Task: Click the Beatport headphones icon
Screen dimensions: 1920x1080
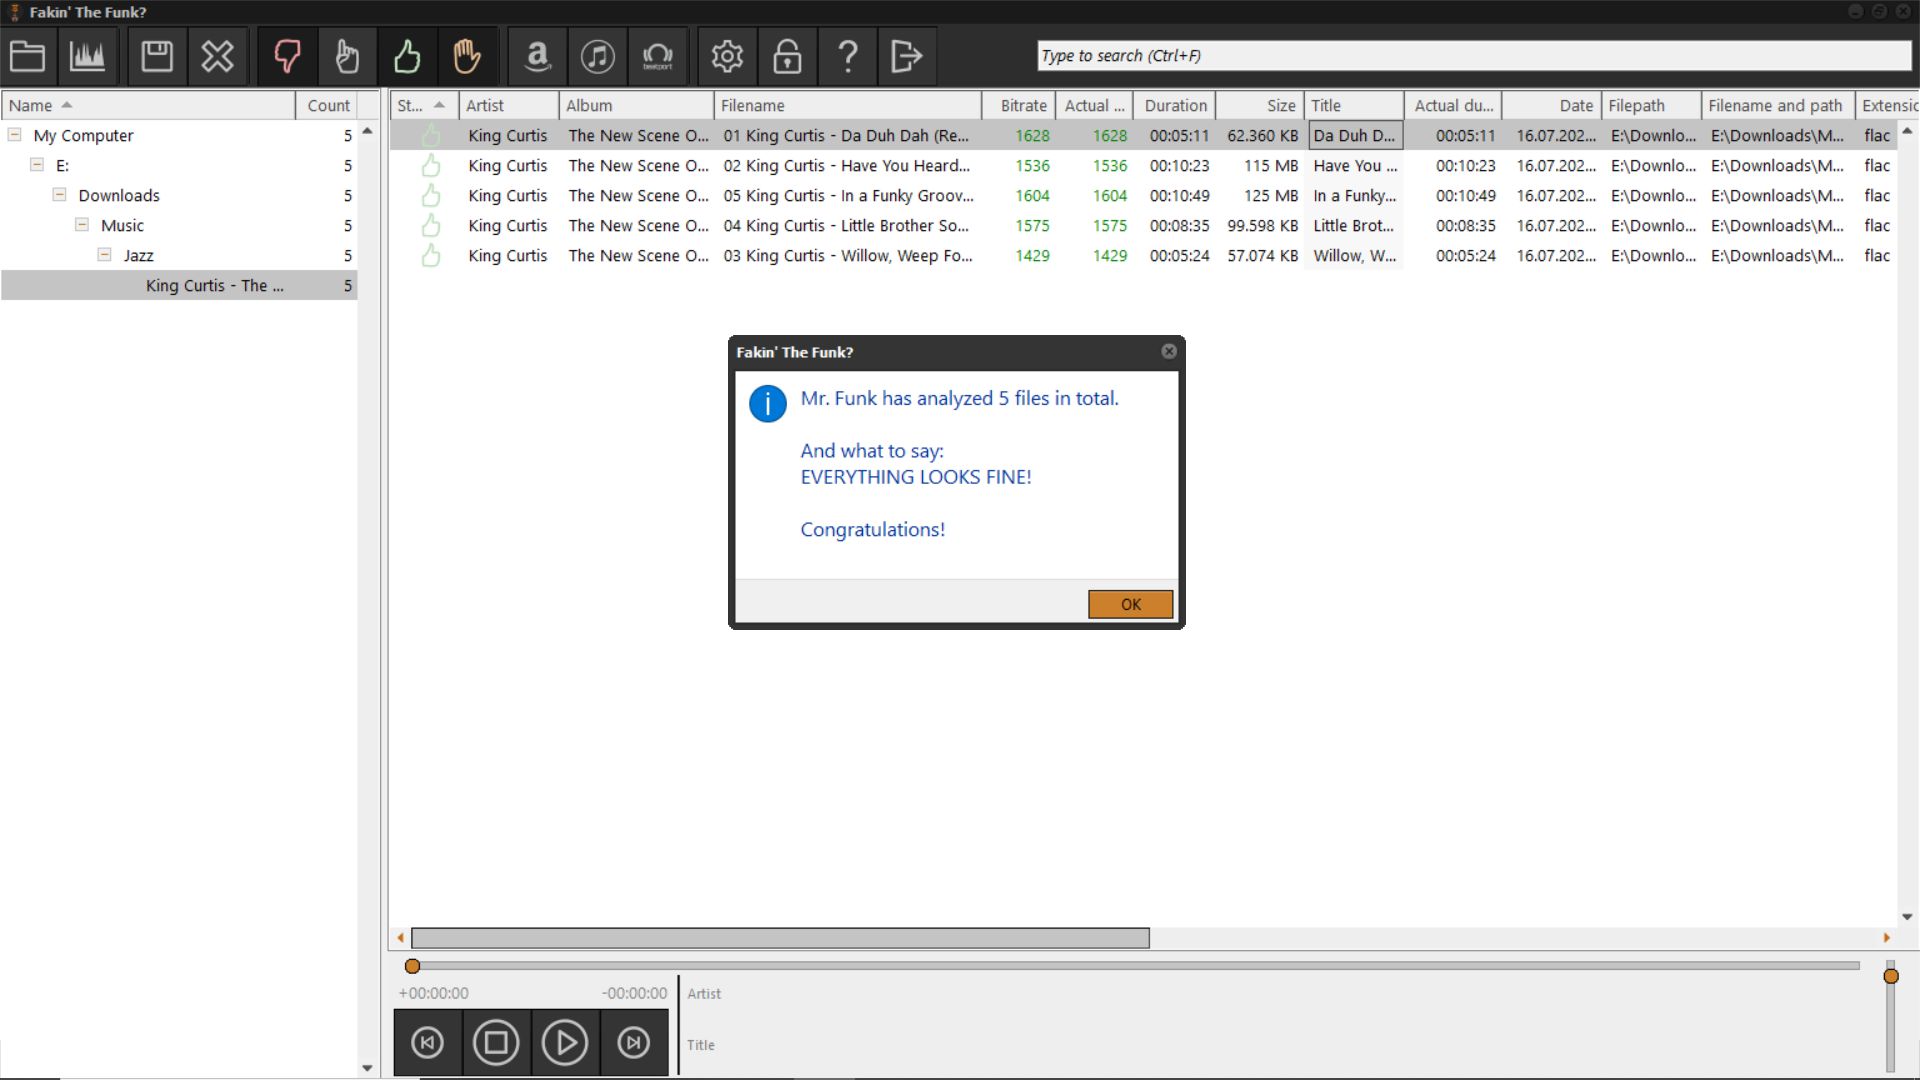Action: (x=658, y=56)
